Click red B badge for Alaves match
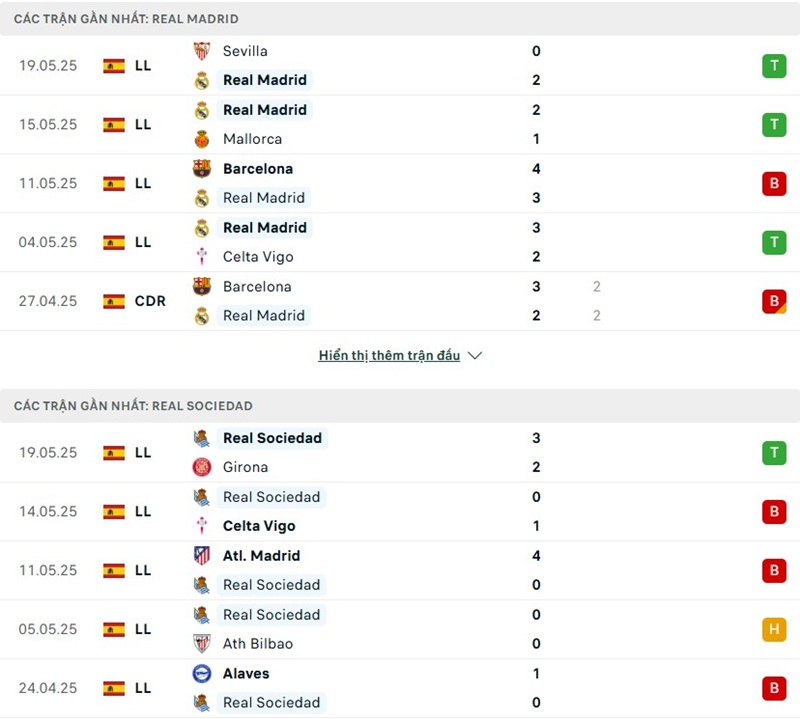The image size is (800, 719). pos(773,688)
